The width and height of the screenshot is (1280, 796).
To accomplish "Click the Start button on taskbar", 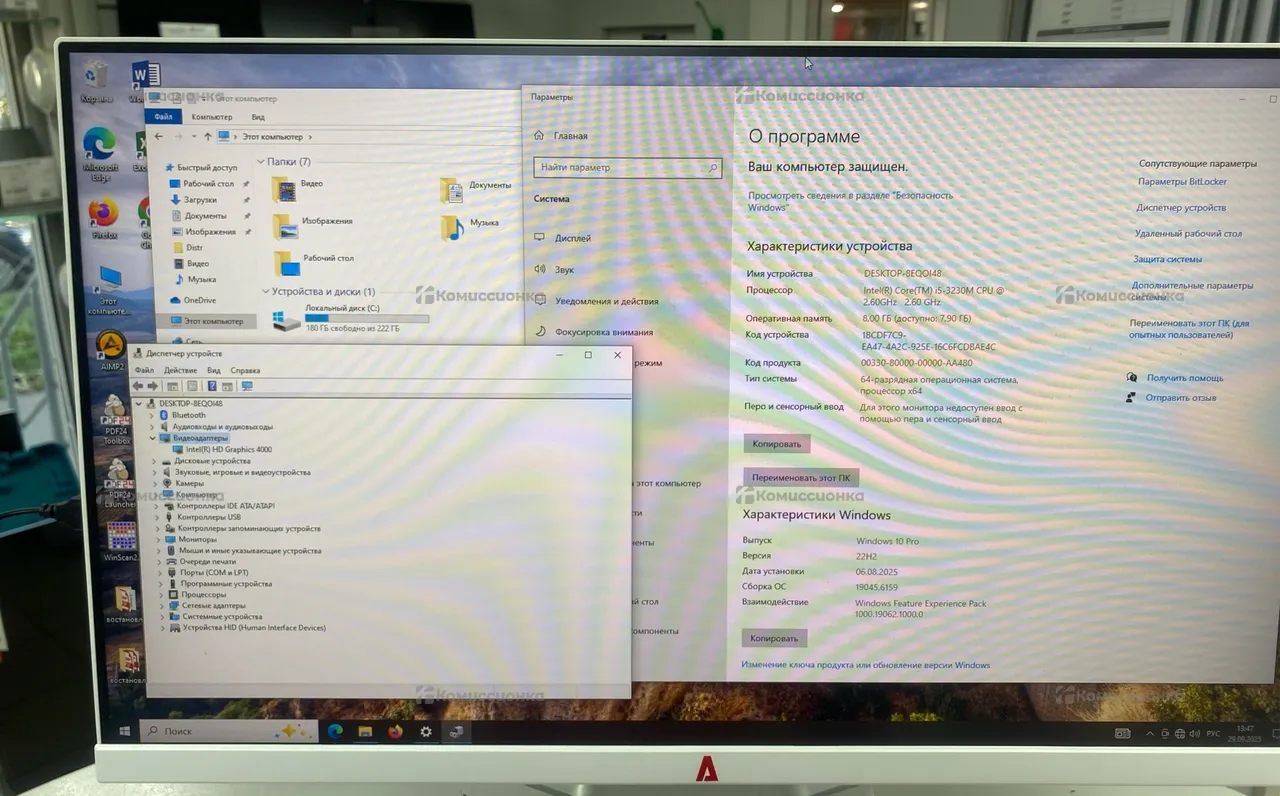I will 125,731.
